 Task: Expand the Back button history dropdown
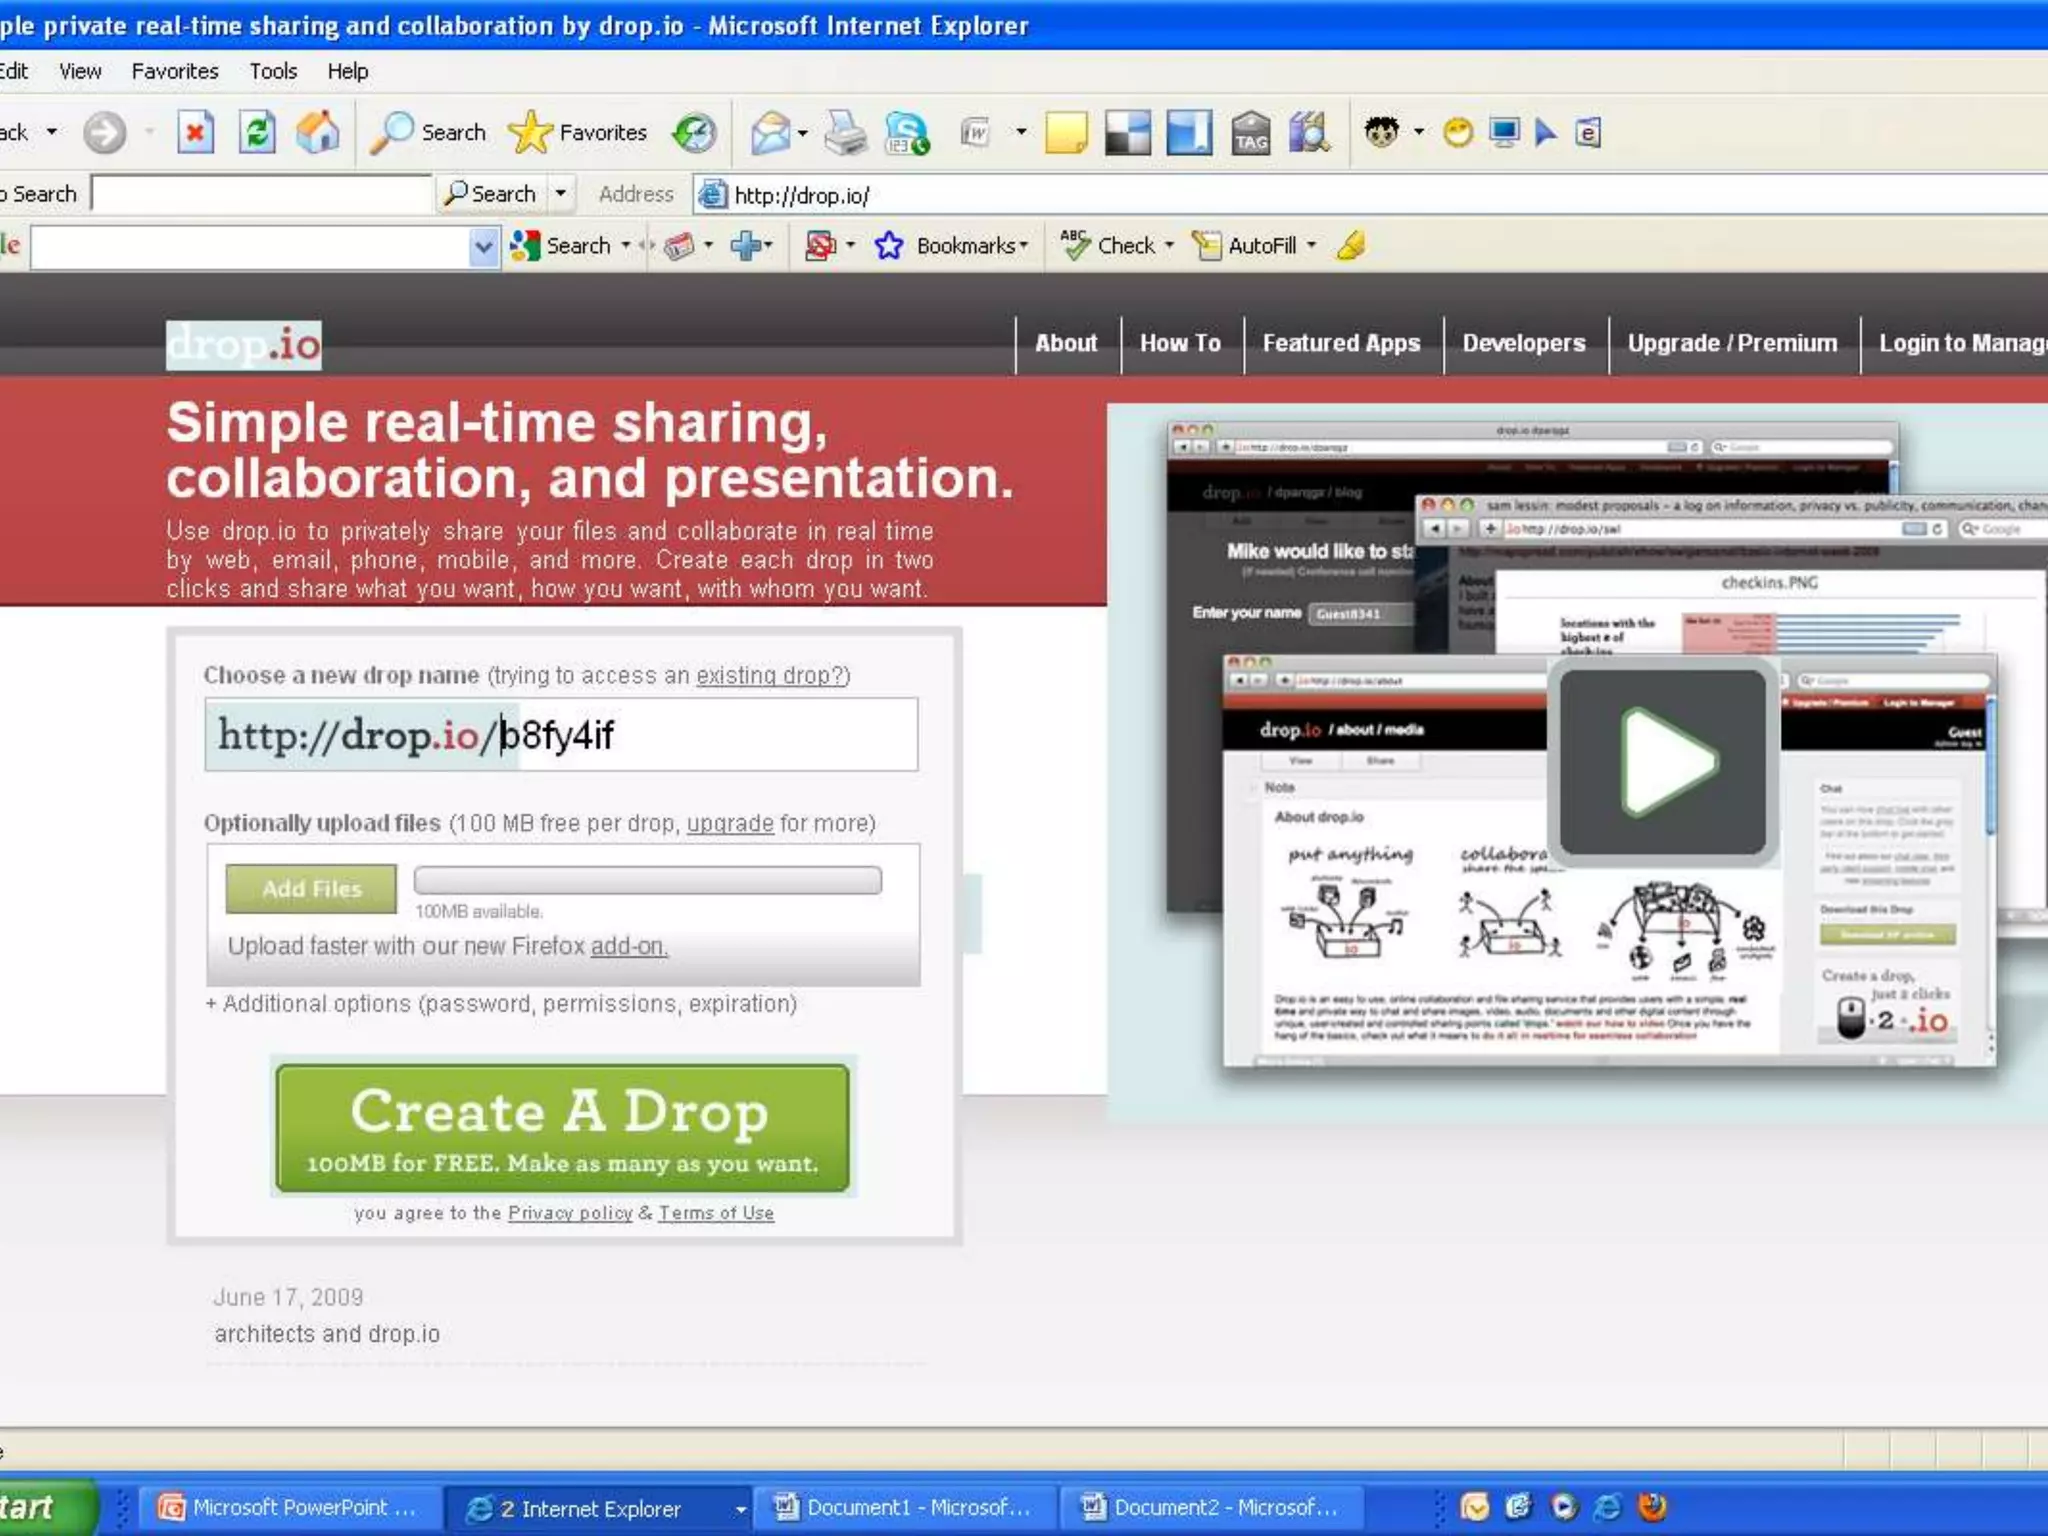click(x=52, y=132)
